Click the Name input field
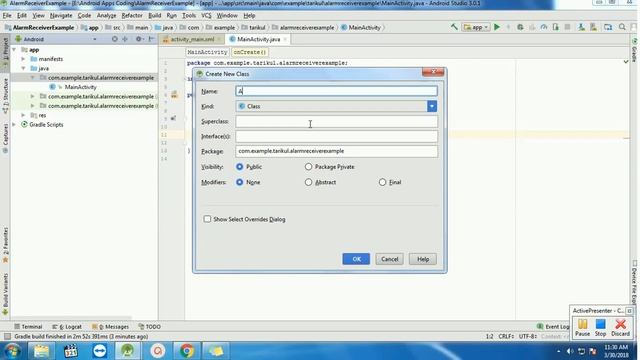Image resolution: width=640 pixels, height=360 pixels. coord(336,91)
